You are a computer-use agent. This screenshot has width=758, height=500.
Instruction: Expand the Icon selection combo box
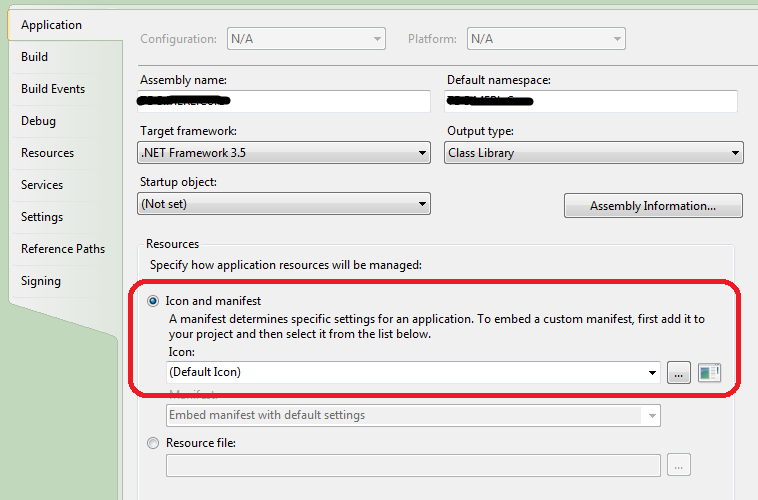(413, 372)
